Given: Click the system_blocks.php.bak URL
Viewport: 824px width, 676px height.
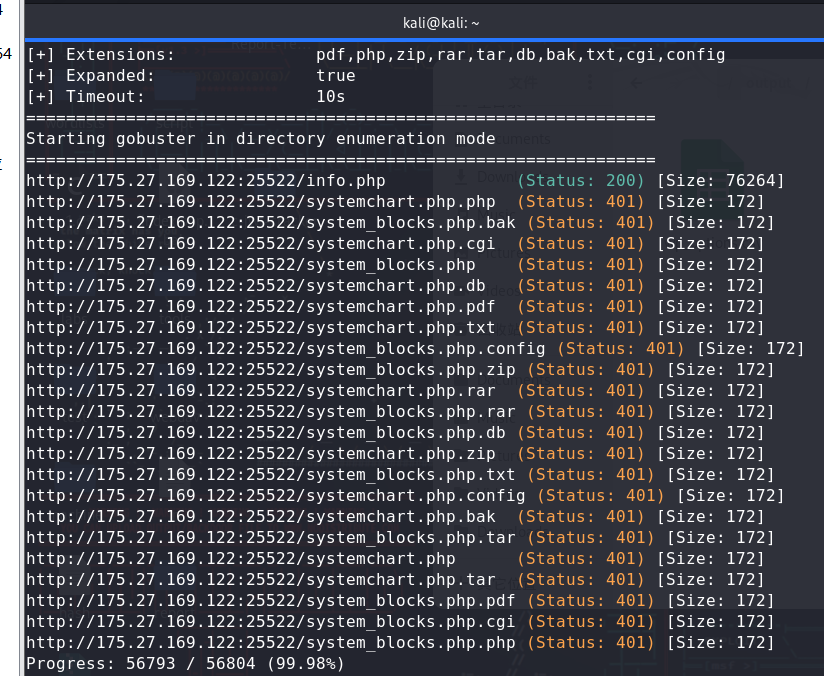Looking at the screenshot, I should click(270, 222).
